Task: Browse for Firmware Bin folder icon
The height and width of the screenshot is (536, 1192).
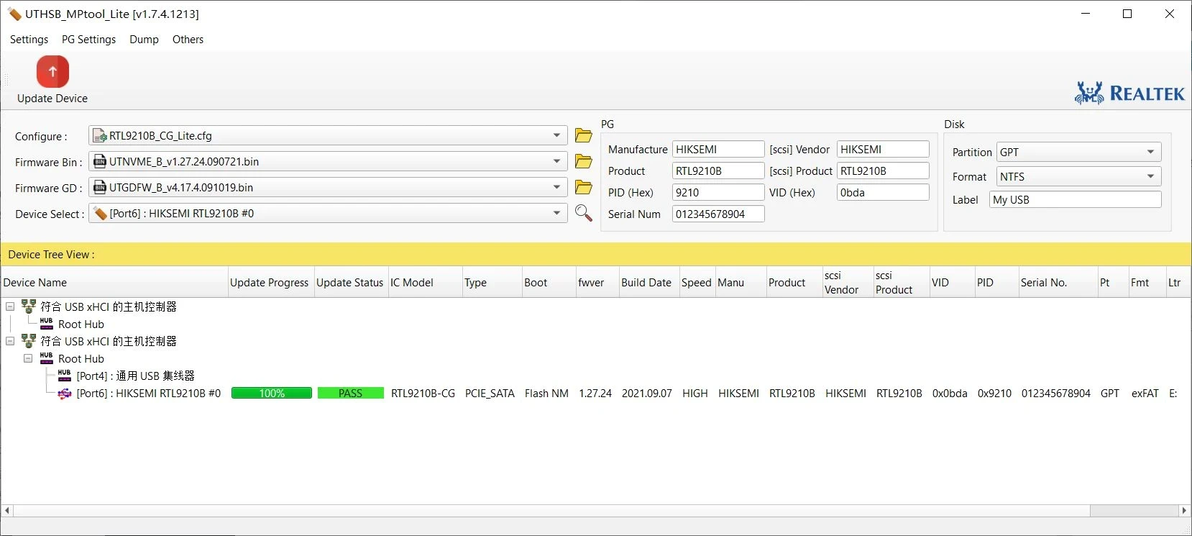Action: coord(583,161)
